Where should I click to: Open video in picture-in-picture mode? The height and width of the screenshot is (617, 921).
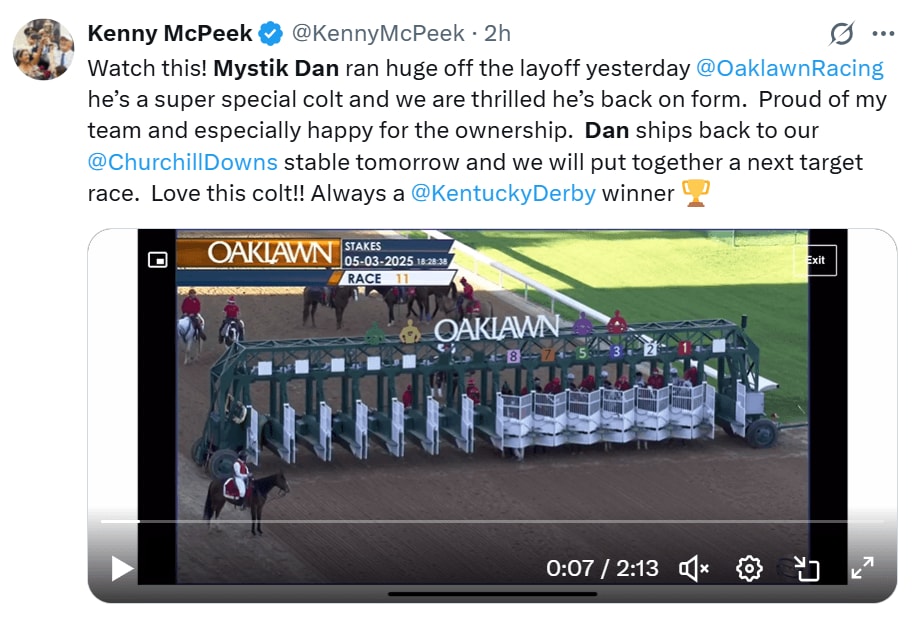(806, 569)
